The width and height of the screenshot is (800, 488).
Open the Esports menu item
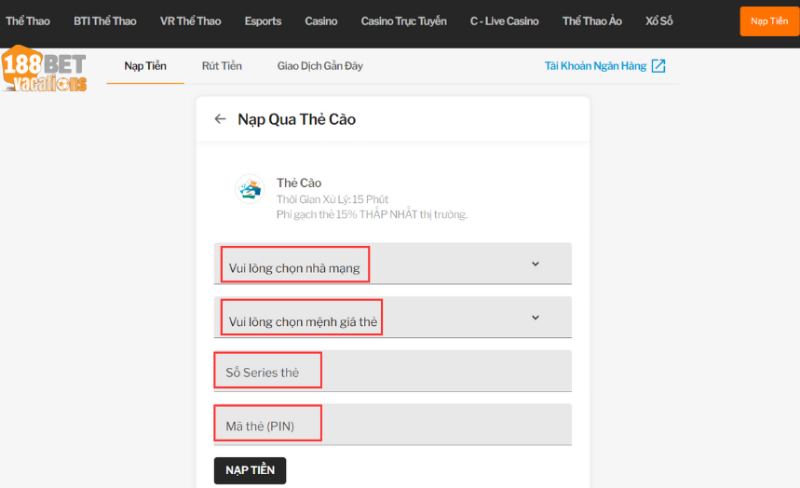click(x=263, y=21)
